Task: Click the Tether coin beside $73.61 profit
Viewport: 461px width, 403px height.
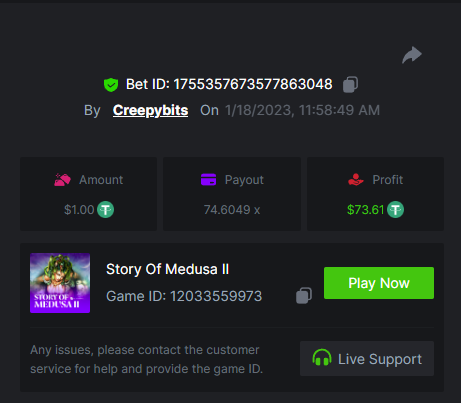Action: [x=395, y=210]
